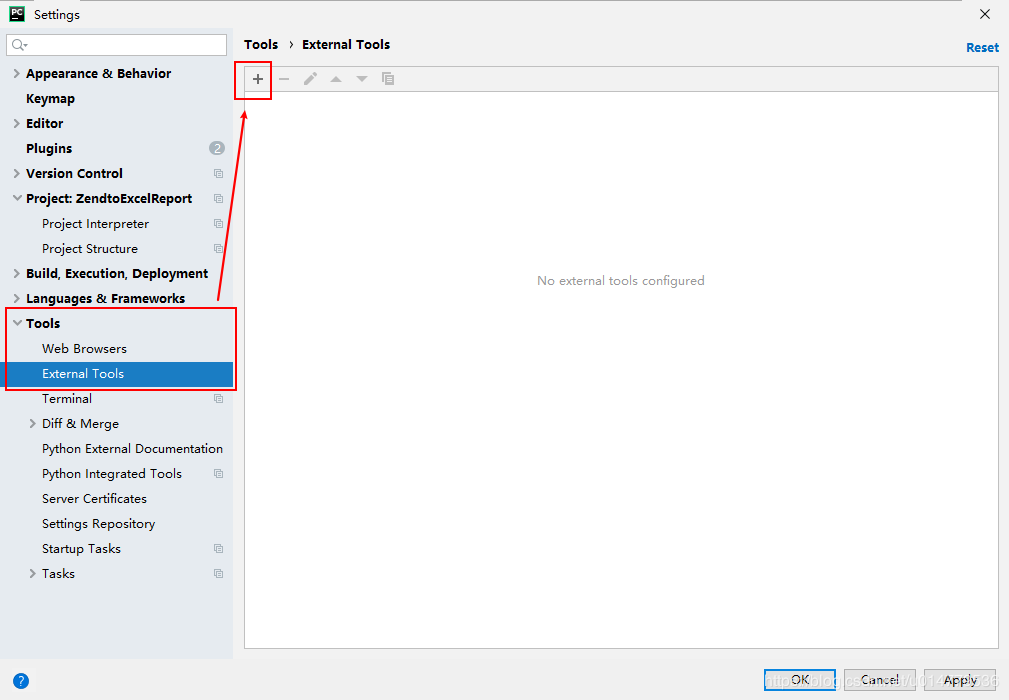Select Project Interpreter settings

click(95, 224)
